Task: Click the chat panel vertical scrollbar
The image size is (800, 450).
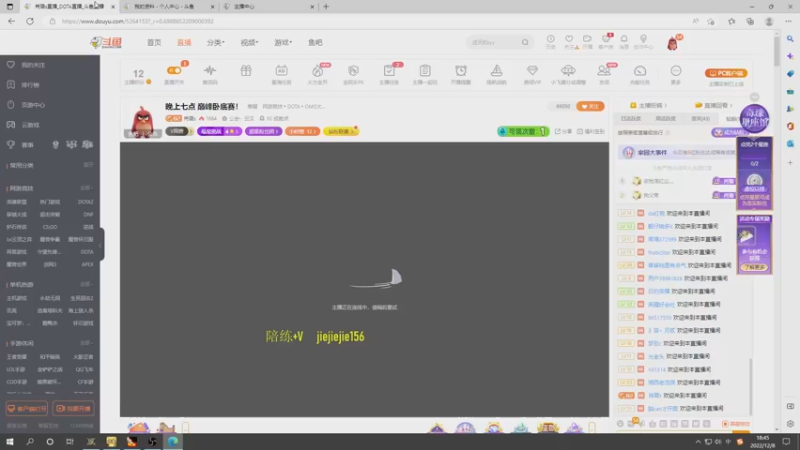Action: click(750, 387)
